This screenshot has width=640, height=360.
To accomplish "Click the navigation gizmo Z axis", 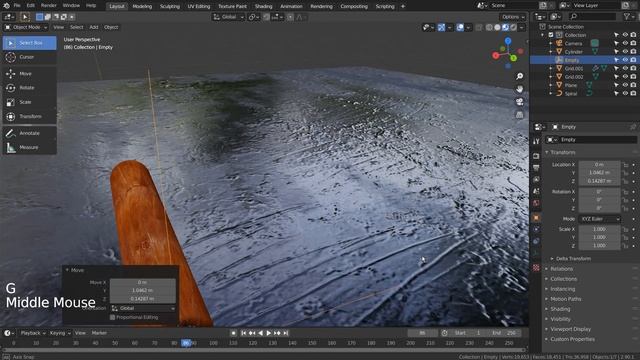I will [x=508, y=41].
